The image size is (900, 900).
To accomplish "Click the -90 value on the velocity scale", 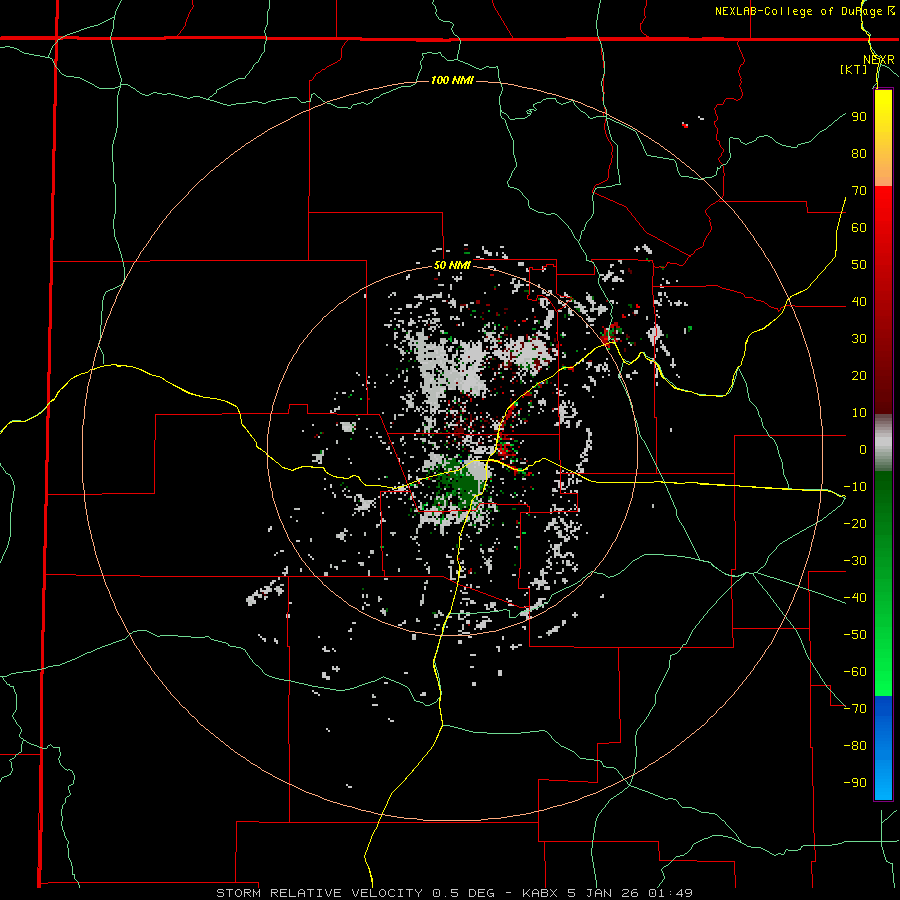I will pyautogui.click(x=855, y=783).
